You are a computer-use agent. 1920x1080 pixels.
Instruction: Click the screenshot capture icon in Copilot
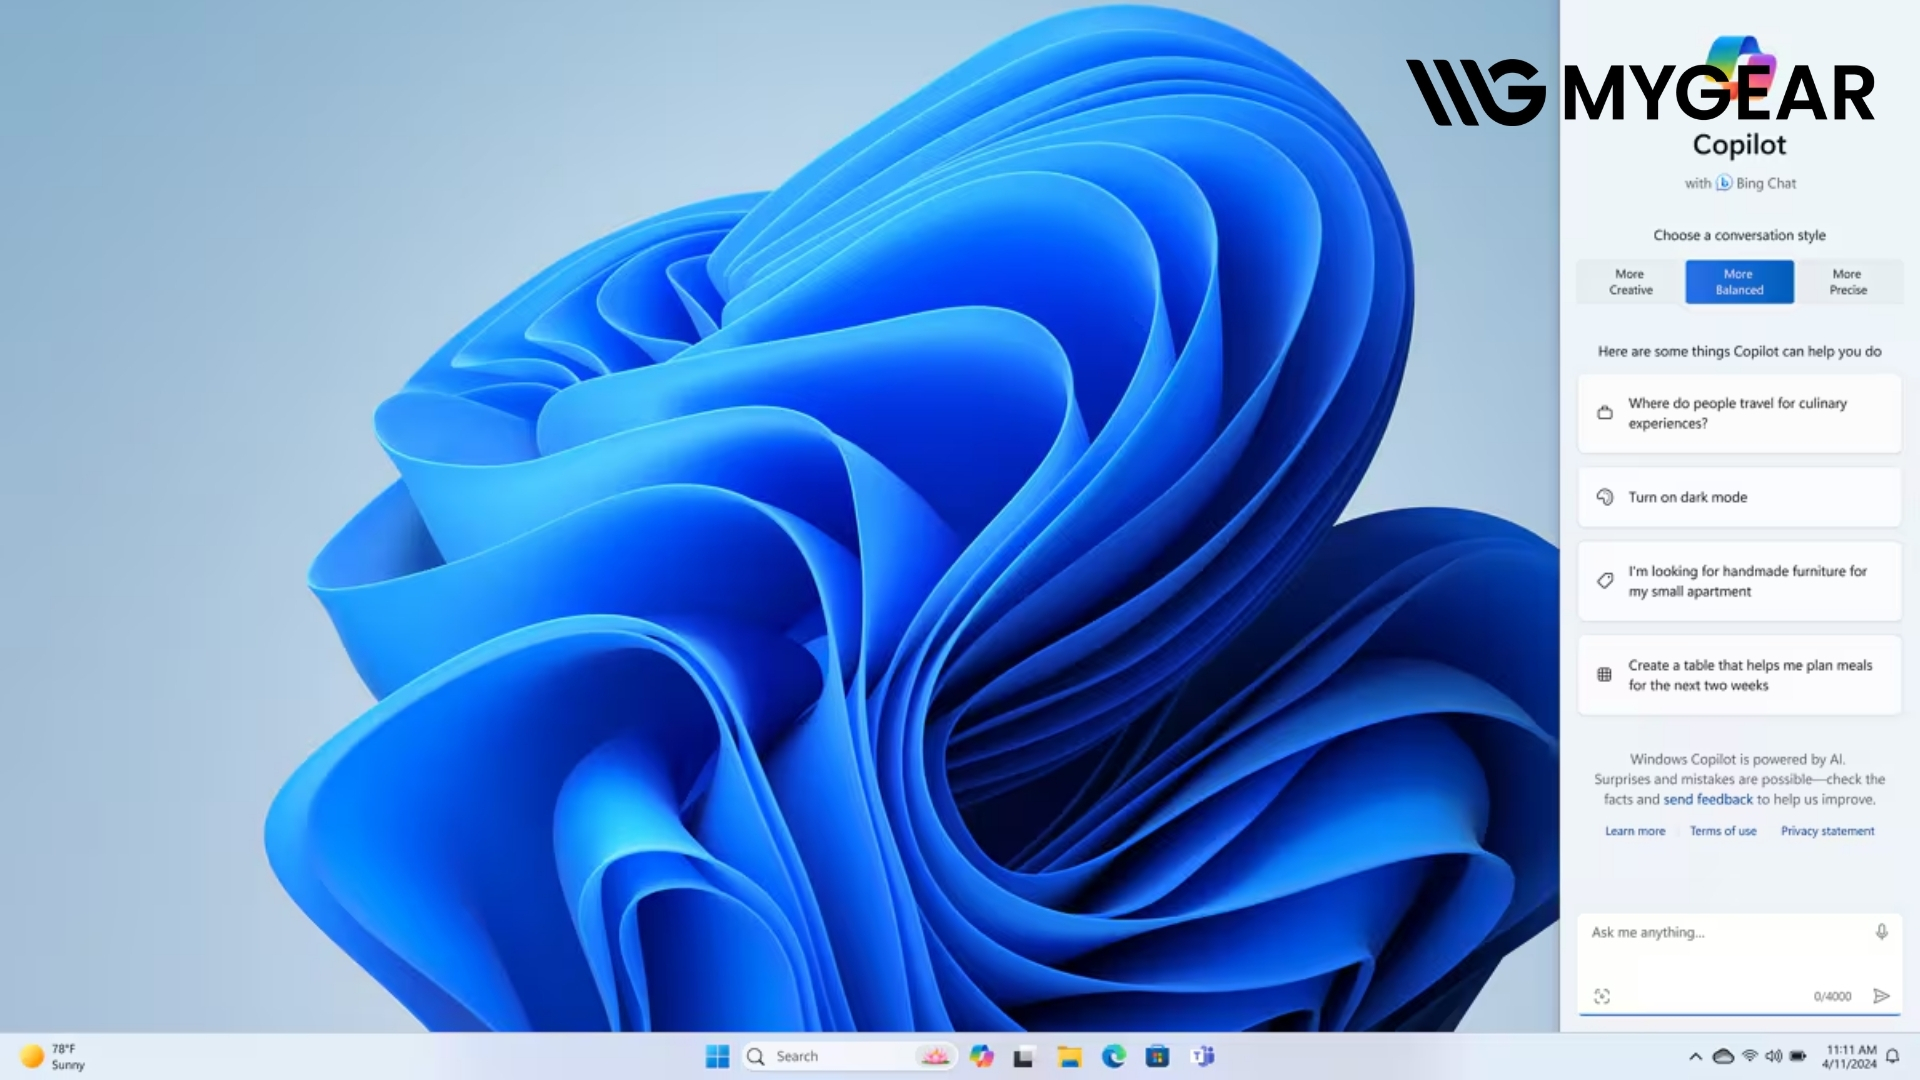(1602, 996)
